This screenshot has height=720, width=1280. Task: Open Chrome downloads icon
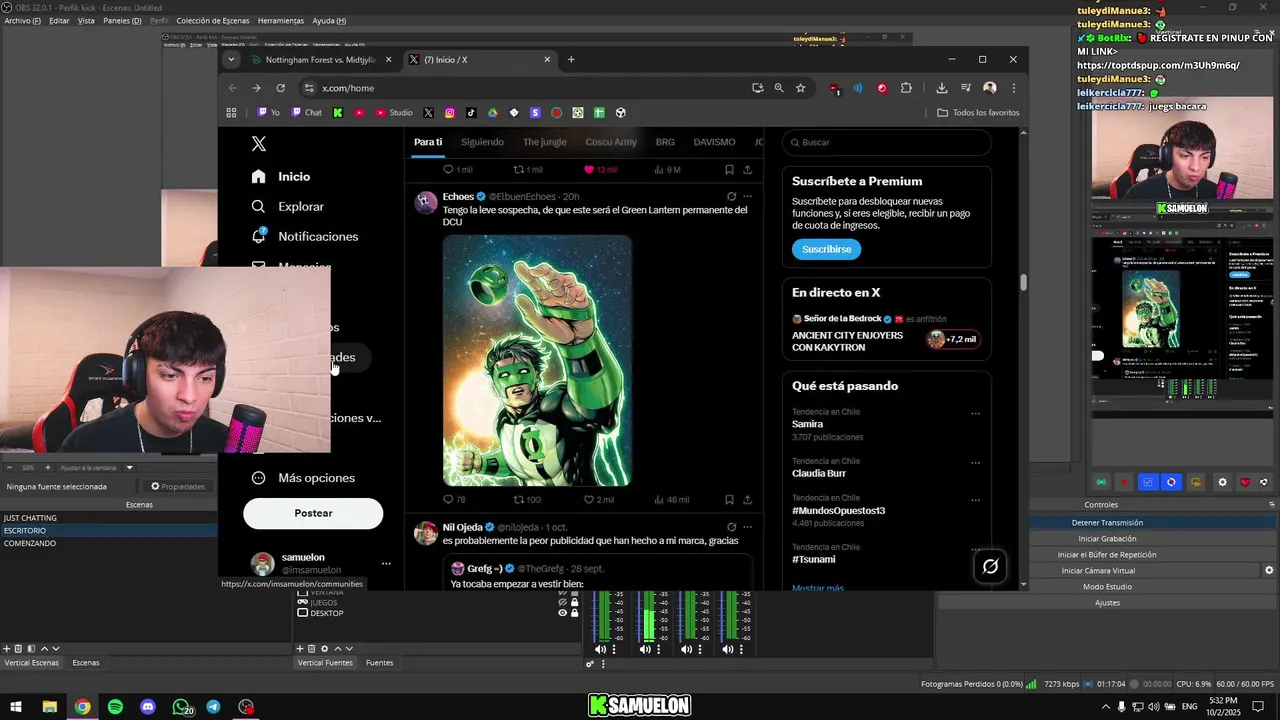pos(941,88)
